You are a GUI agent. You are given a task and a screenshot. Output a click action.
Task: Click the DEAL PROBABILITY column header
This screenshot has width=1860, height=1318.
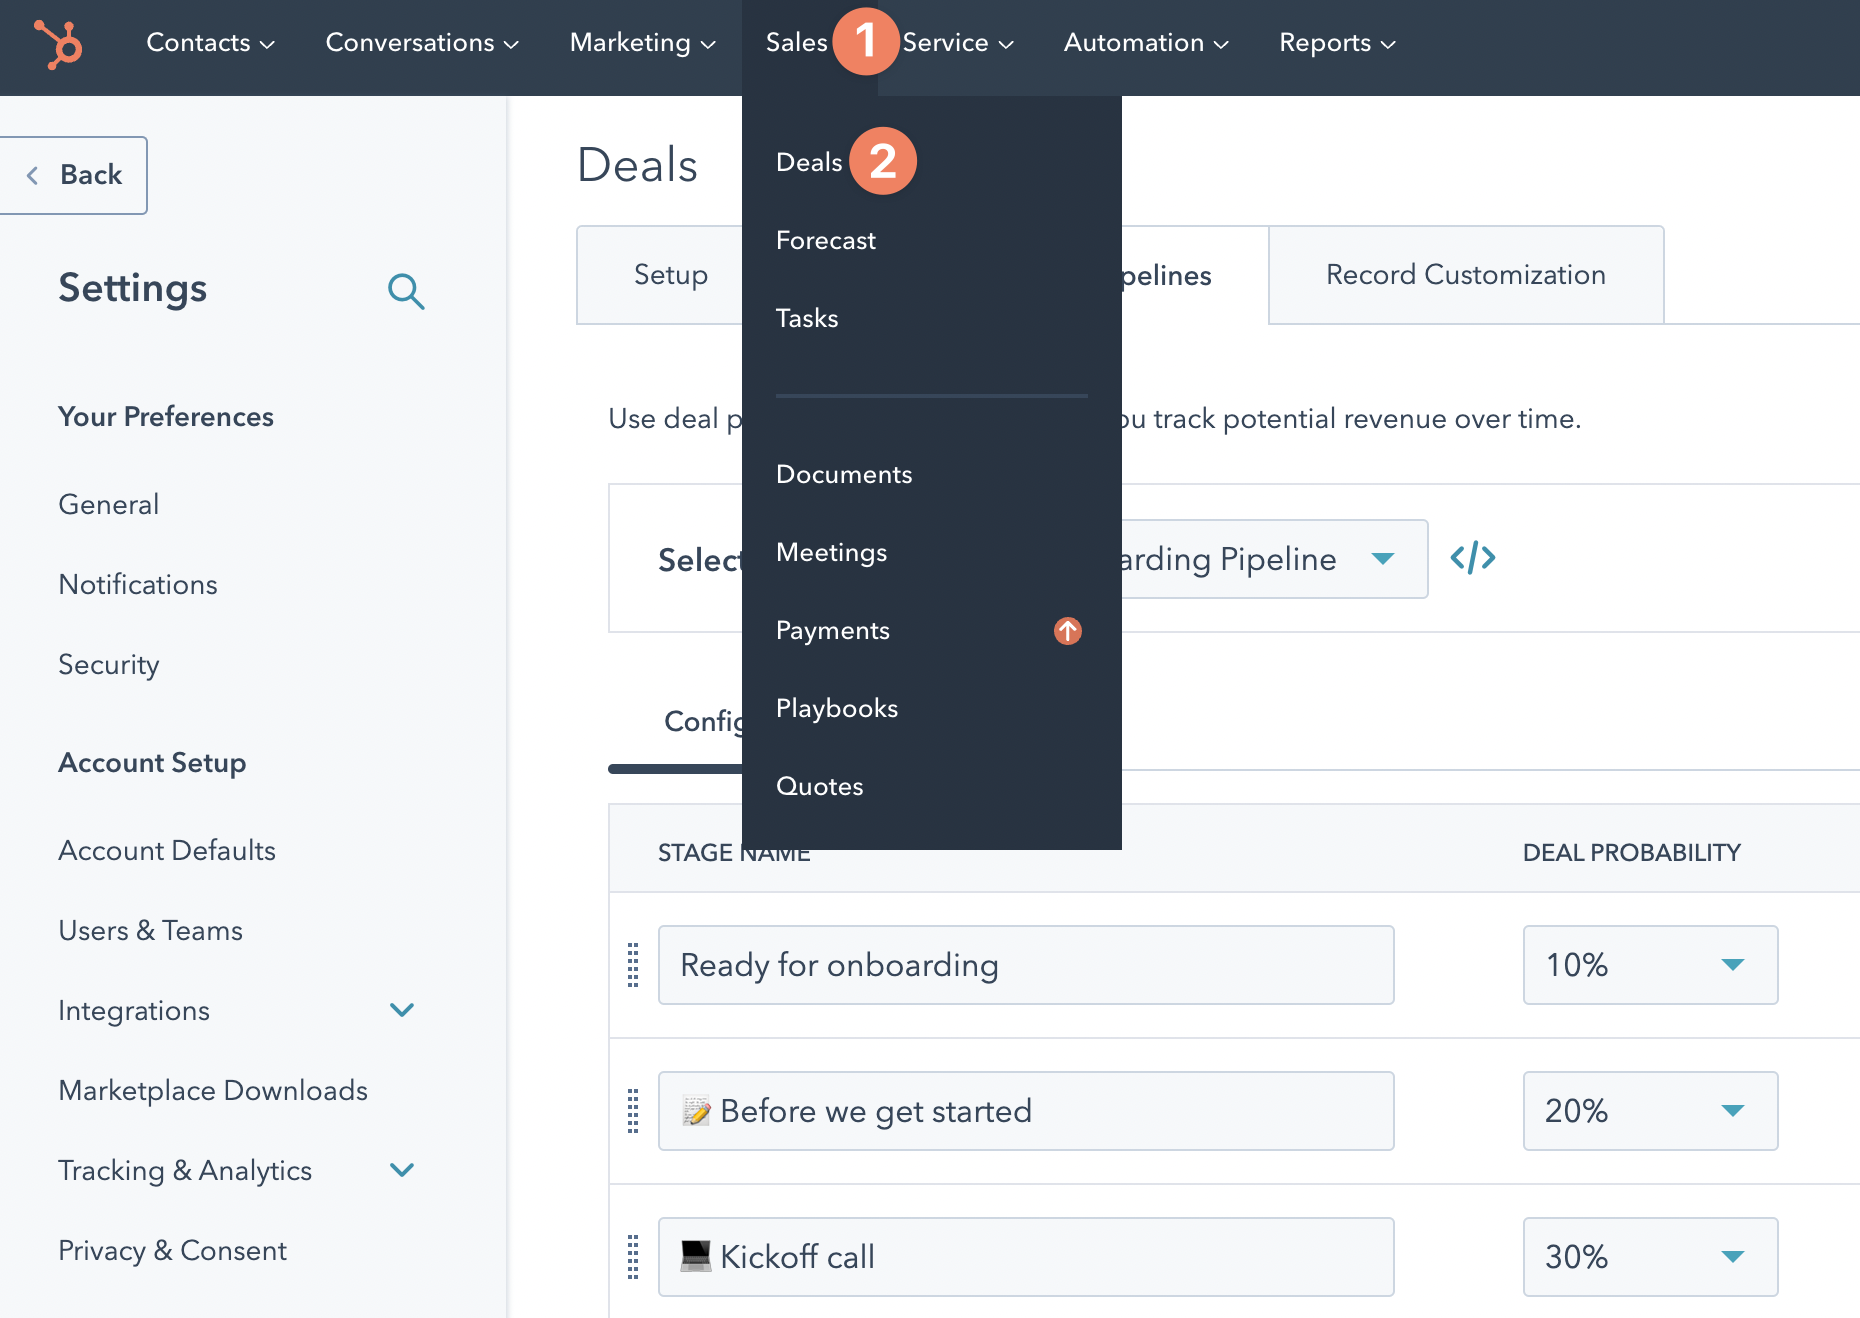(1632, 853)
